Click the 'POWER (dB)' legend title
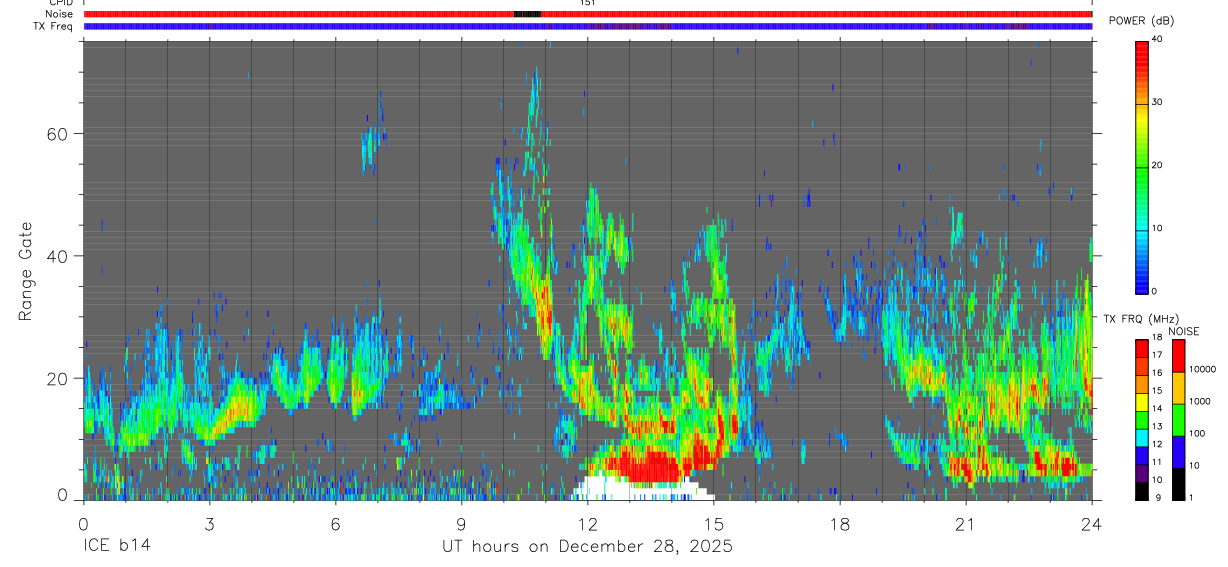Screen dimensions: 1228x567 (x=1141, y=20)
